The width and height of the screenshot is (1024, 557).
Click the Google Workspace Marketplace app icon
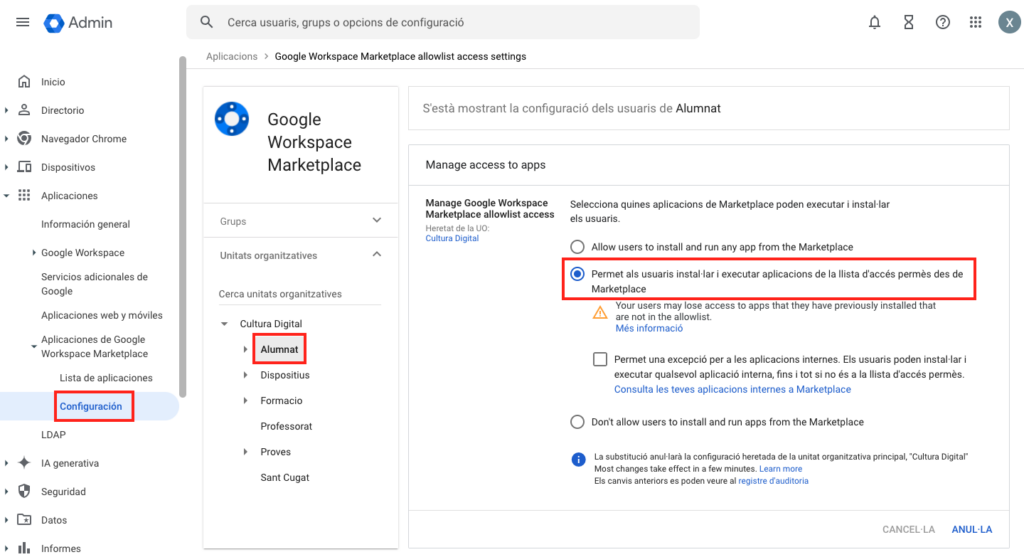[232, 120]
